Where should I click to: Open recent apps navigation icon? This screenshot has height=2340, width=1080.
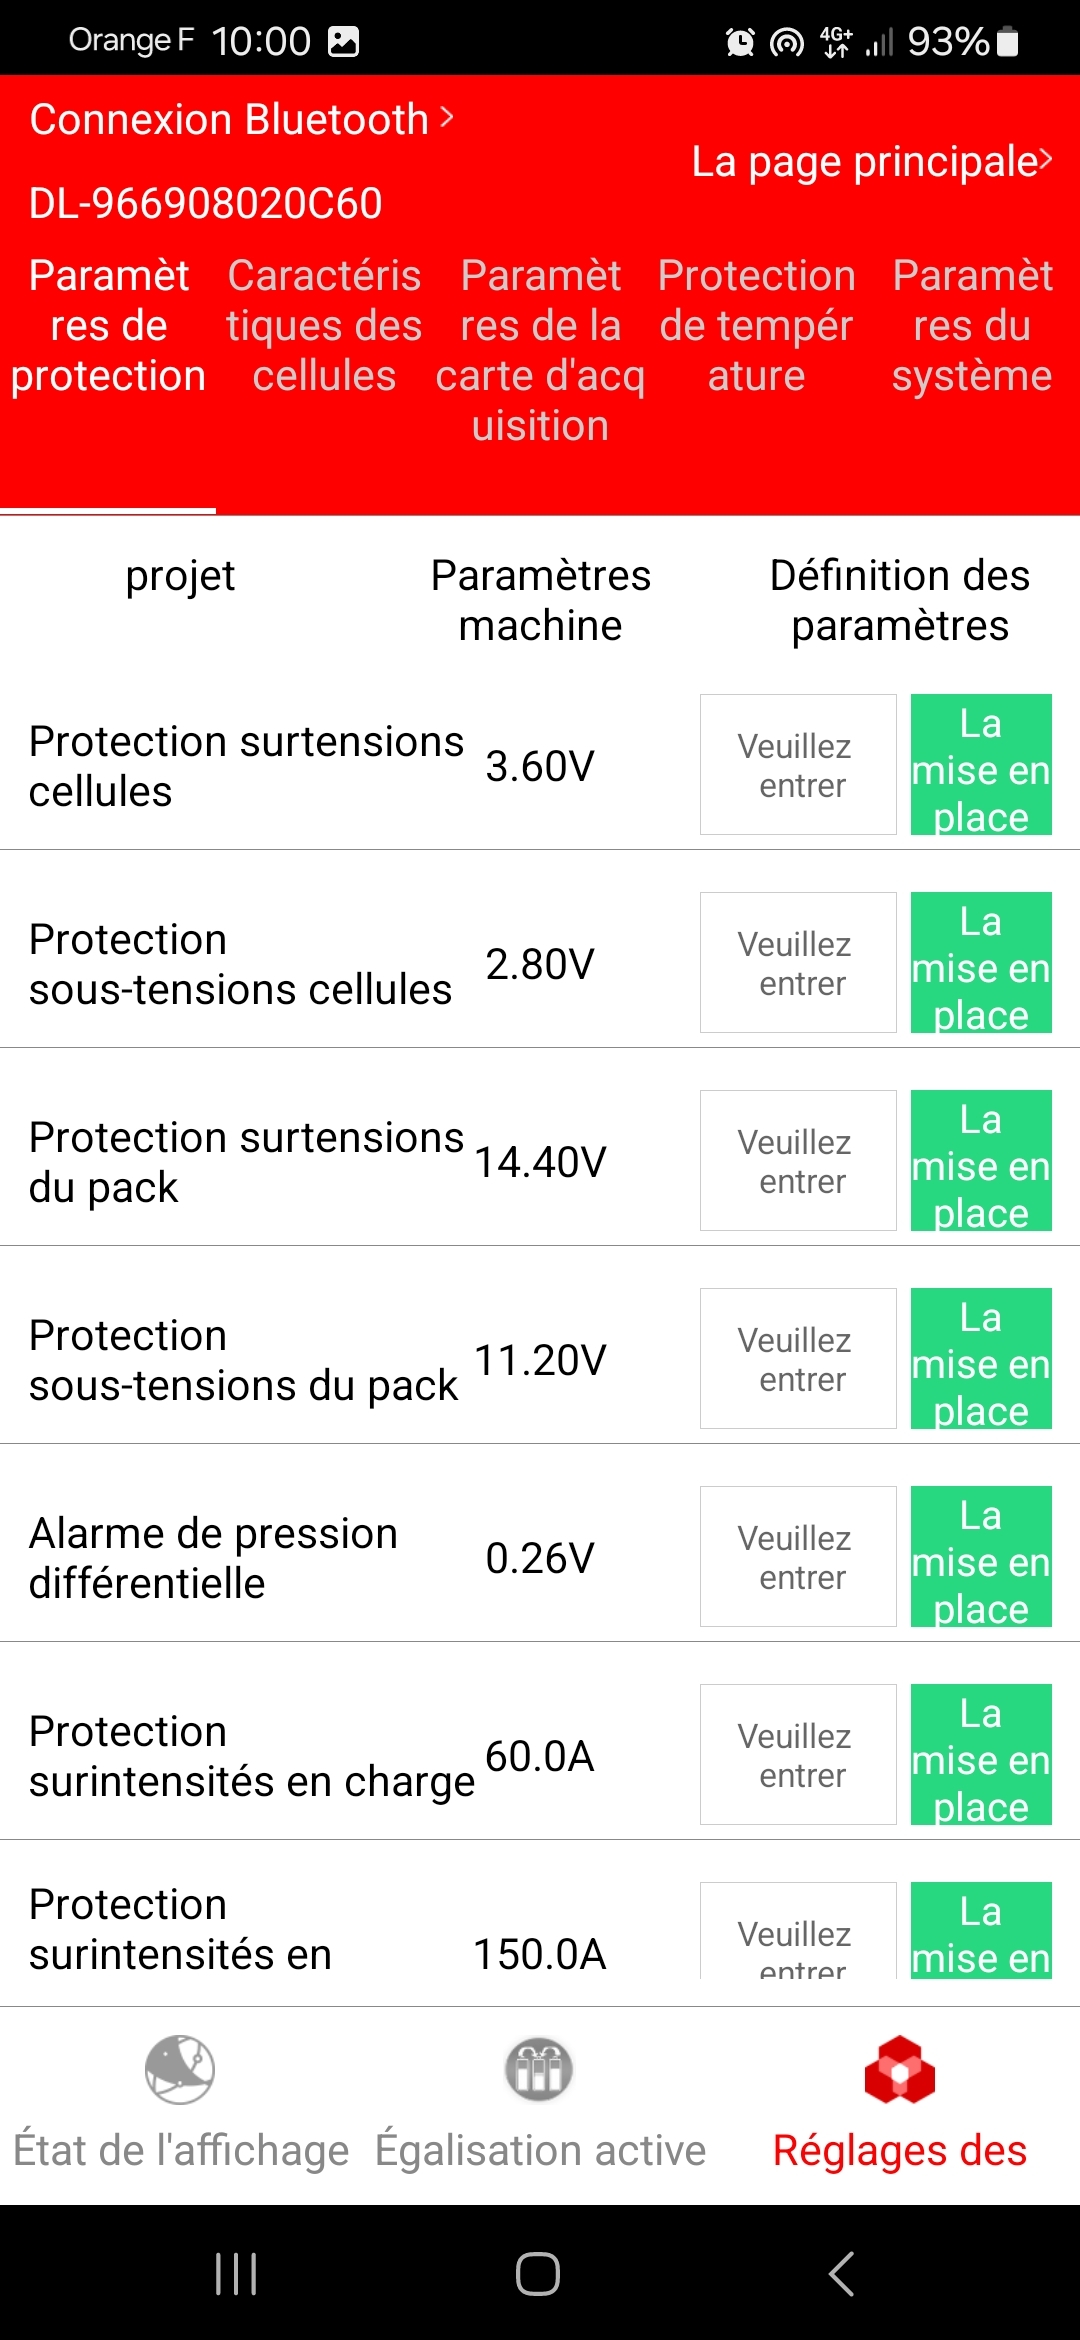click(x=237, y=2273)
